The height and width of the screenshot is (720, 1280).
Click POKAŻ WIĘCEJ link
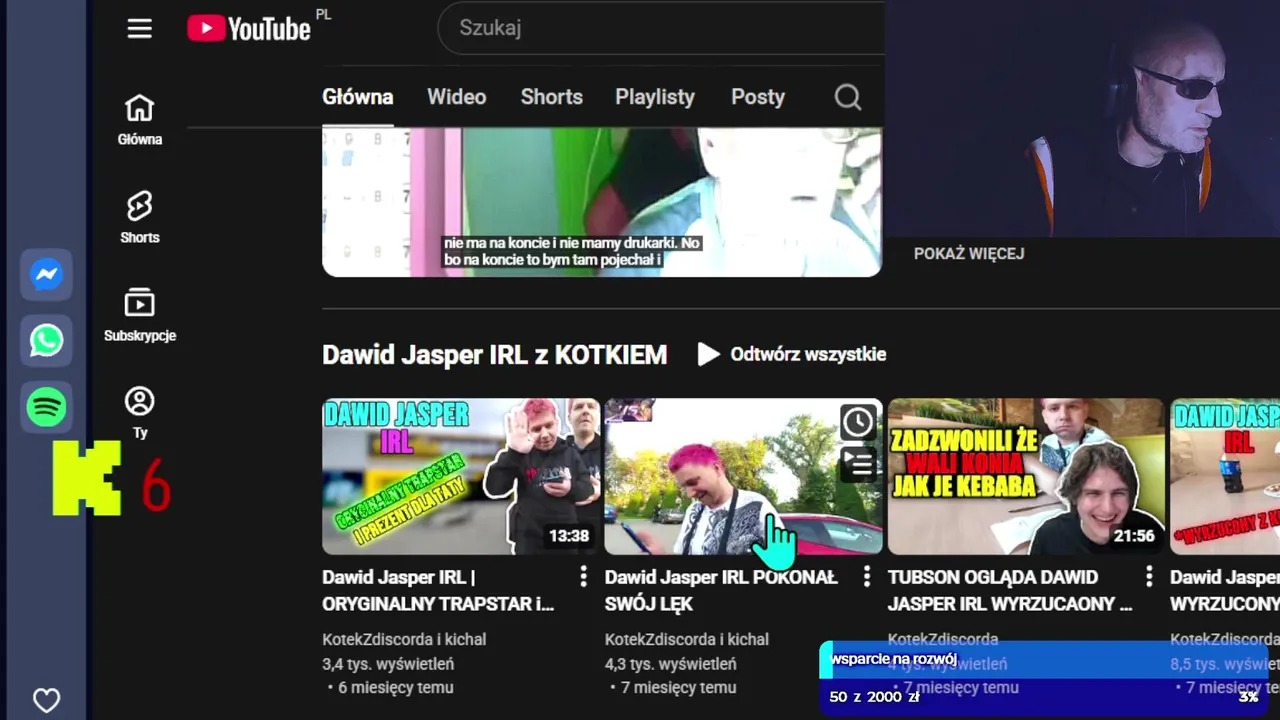coord(969,254)
